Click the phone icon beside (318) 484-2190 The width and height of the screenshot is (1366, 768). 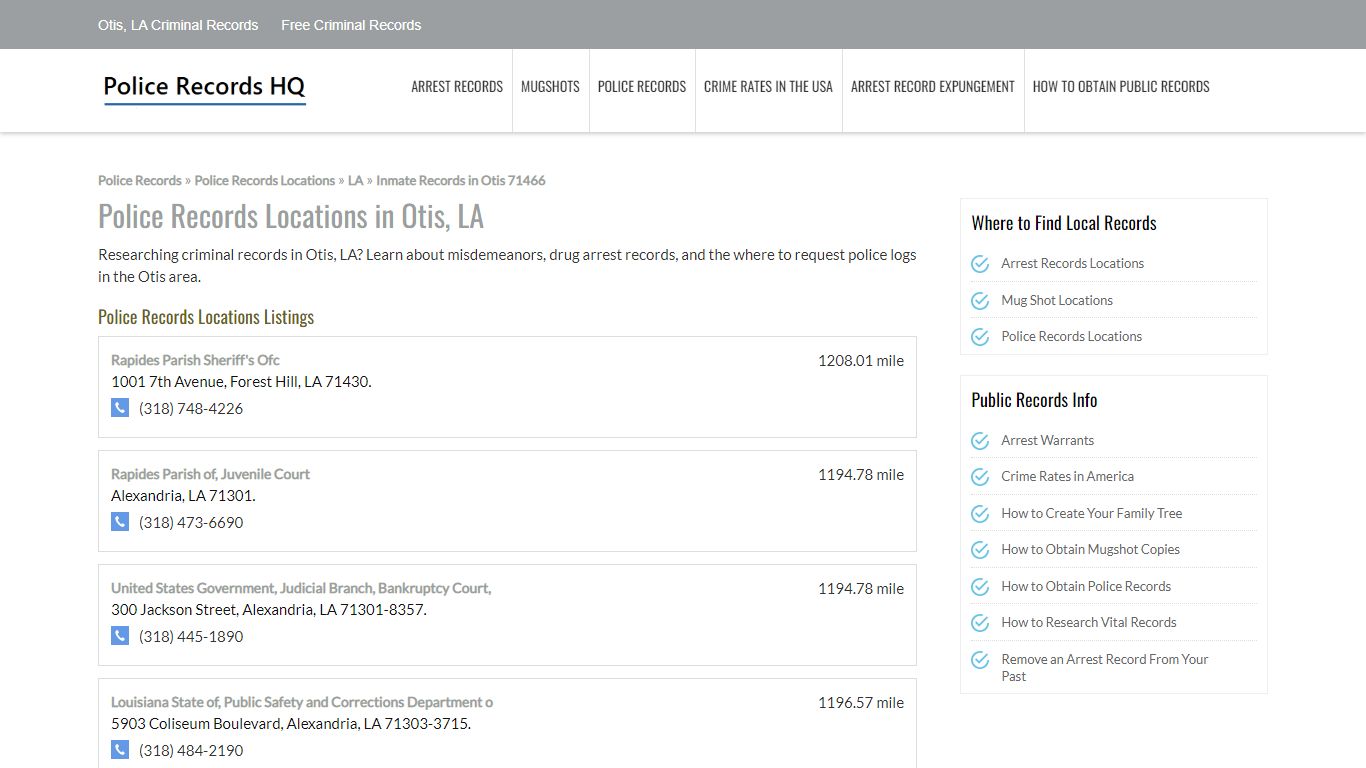click(120, 750)
